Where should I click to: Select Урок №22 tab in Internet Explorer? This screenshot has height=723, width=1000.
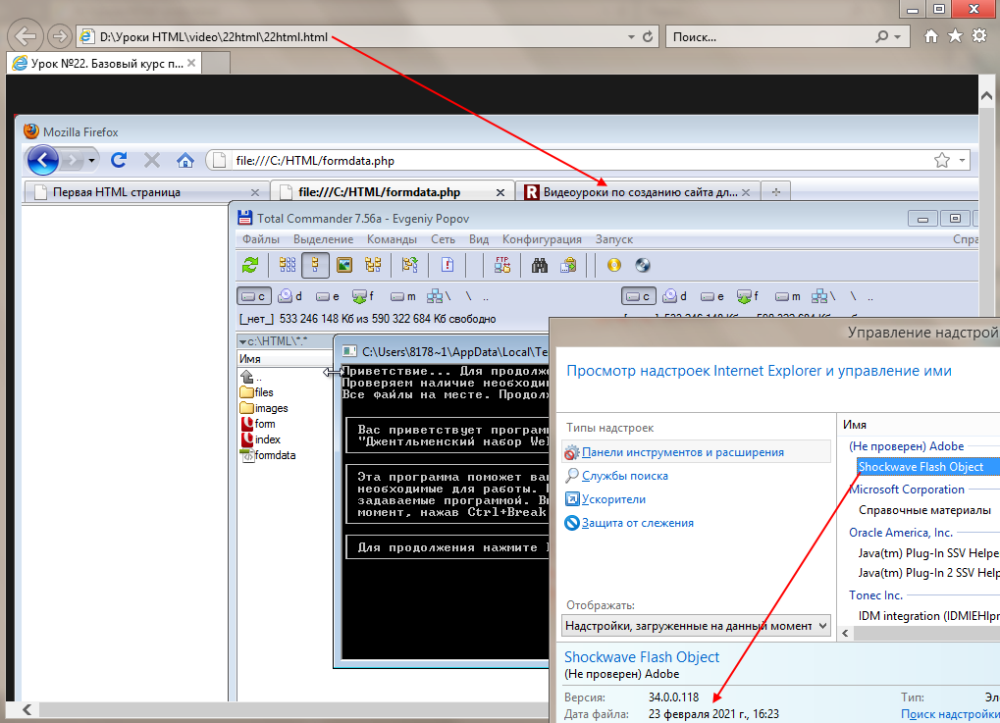[103, 63]
